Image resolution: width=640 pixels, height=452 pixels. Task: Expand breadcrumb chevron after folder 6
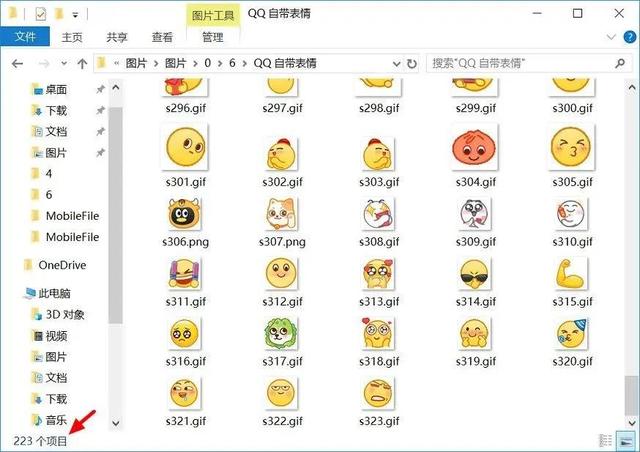[244, 64]
